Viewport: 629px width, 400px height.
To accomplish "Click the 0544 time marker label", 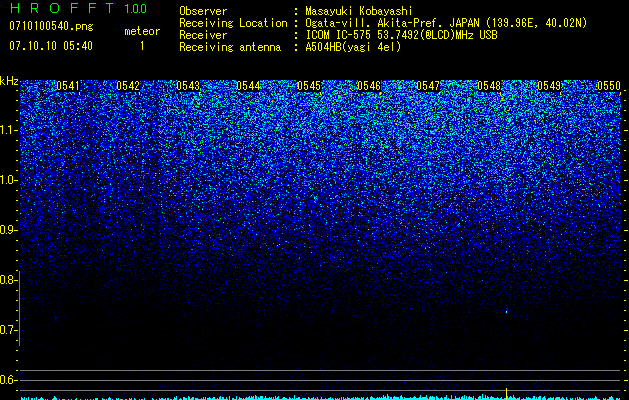I will pyautogui.click(x=248, y=86).
